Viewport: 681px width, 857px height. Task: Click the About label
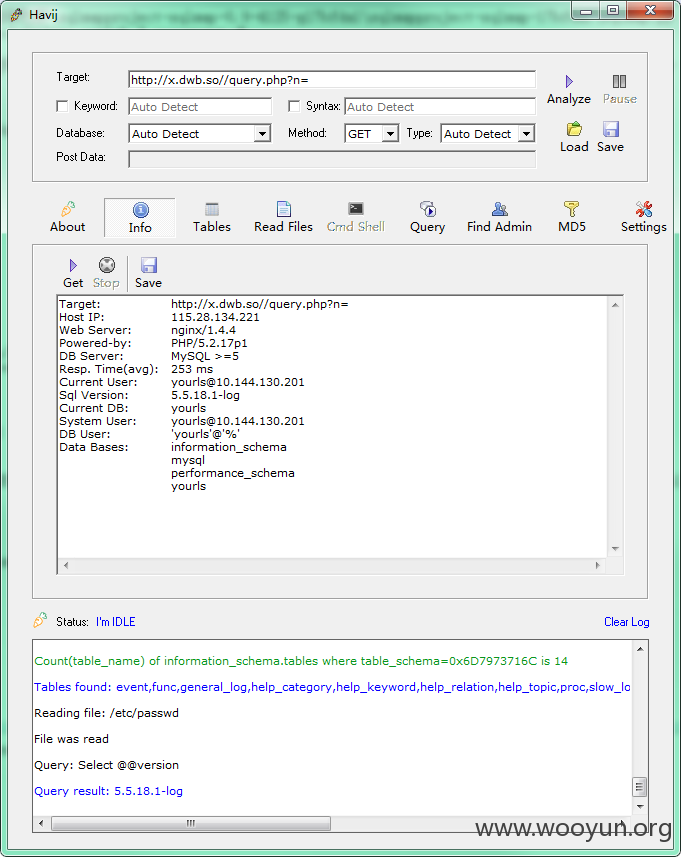[68, 227]
